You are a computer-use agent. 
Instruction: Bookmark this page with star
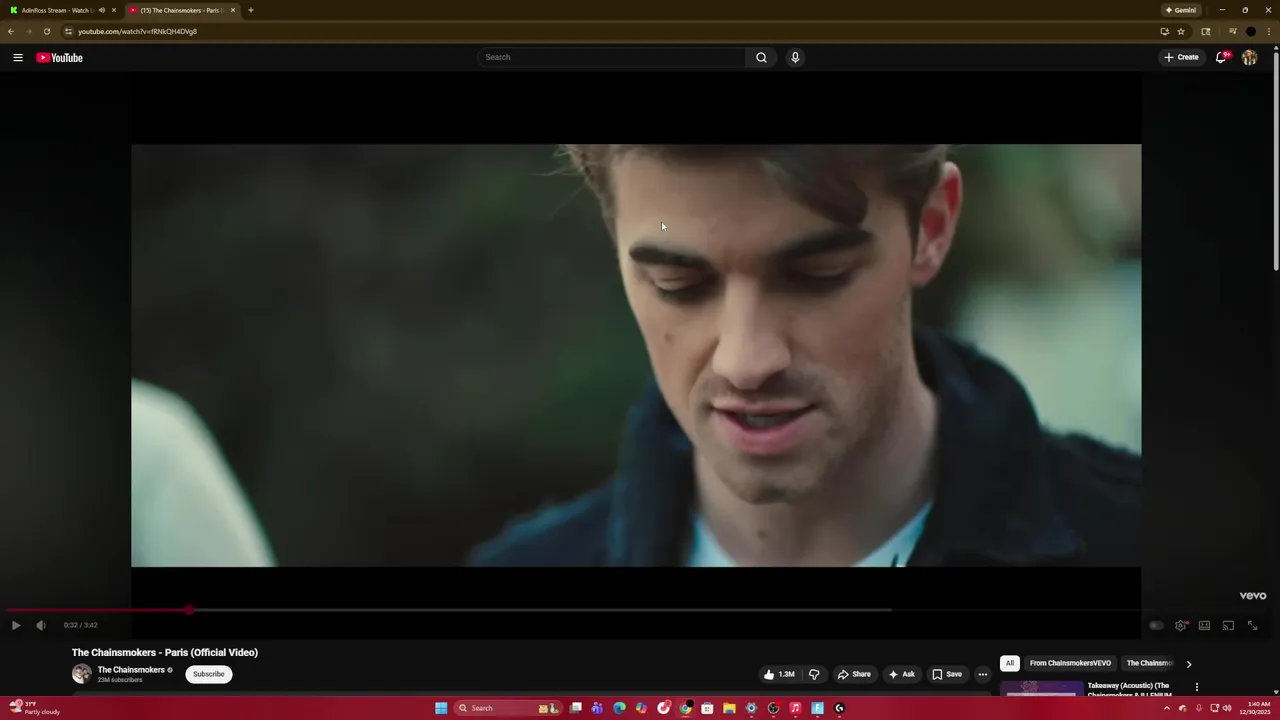[x=1181, y=31]
